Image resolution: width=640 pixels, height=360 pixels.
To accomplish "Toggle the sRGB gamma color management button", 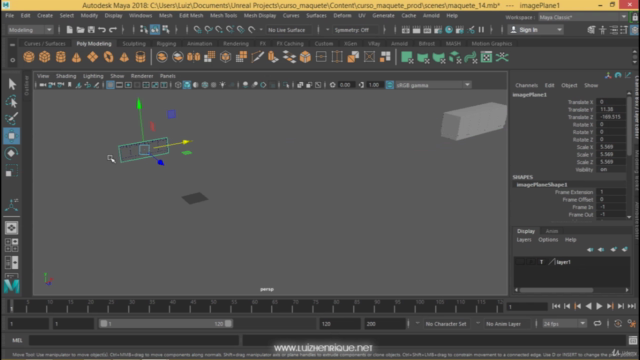I will click(x=390, y=85).
